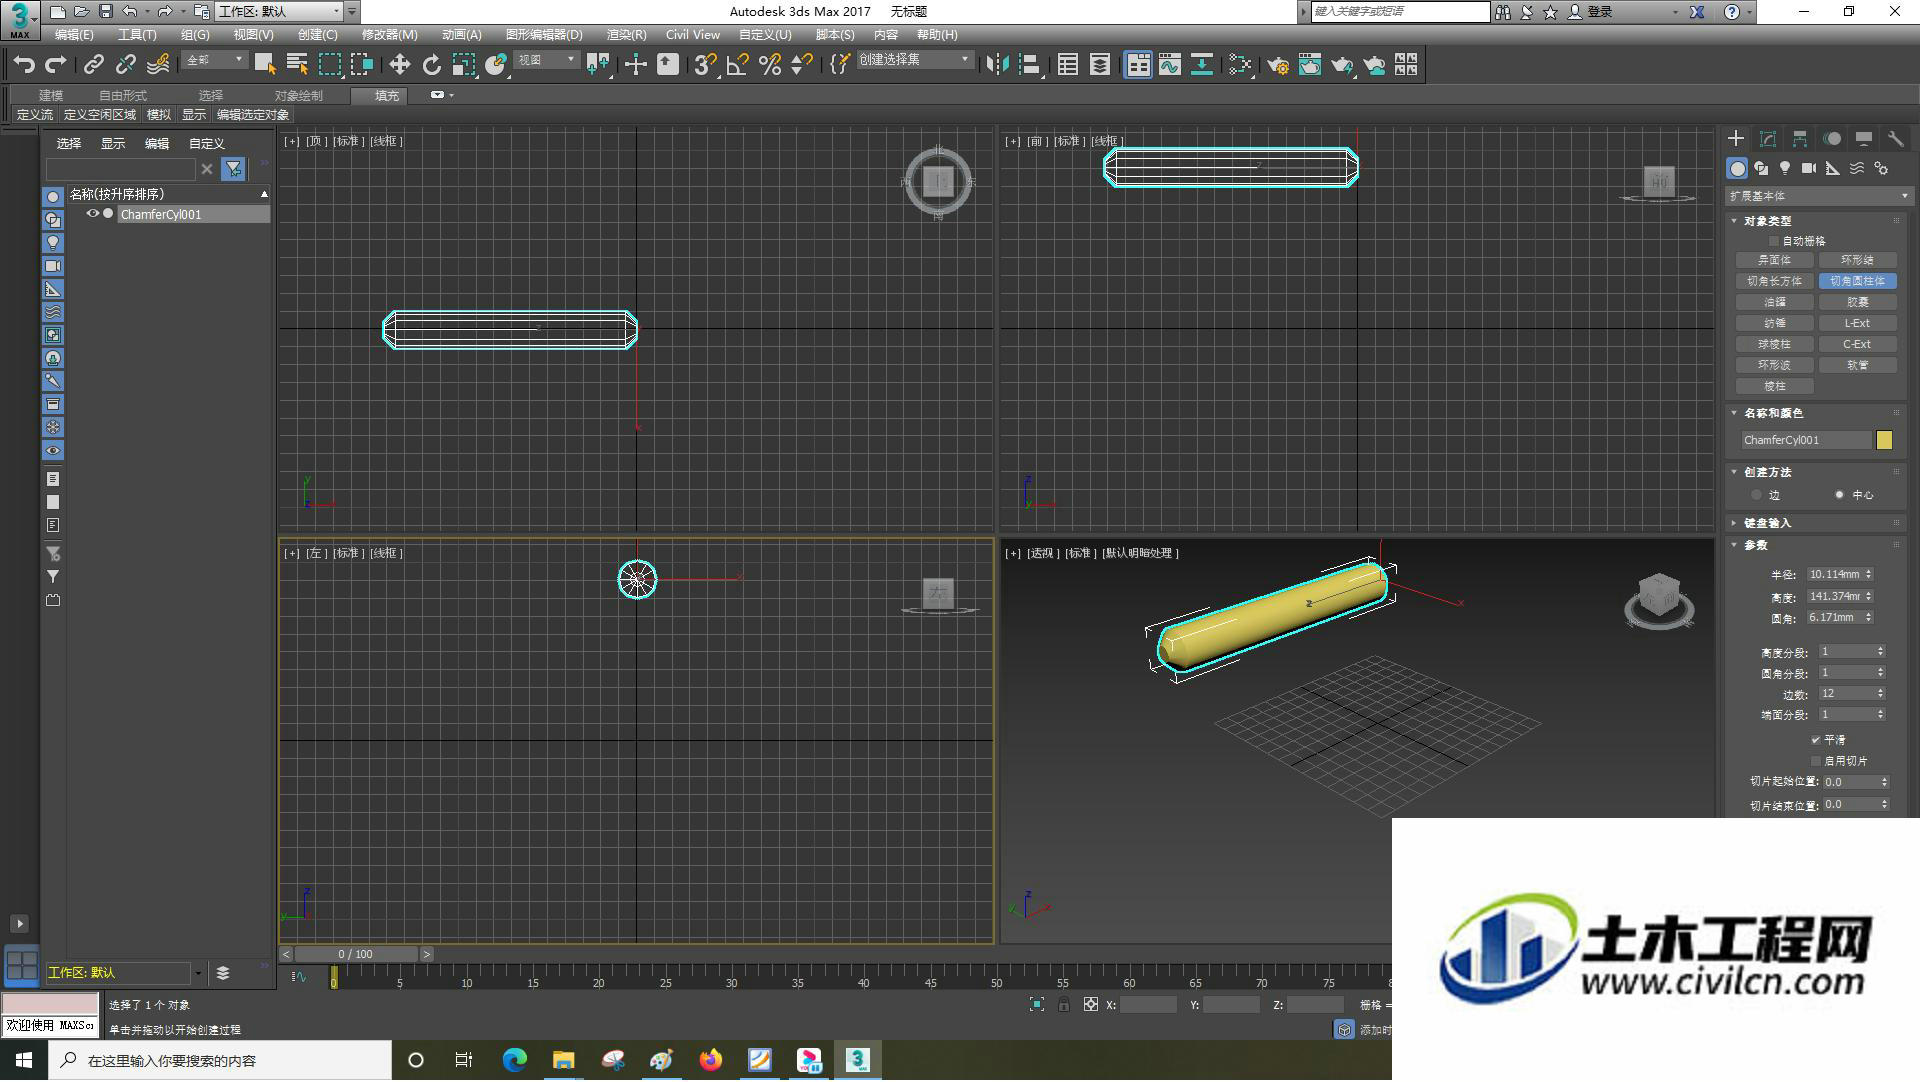1920x1082 pixels.
Task: Choose the Cameras category in Create panel
Action: tap(1809, 168)
